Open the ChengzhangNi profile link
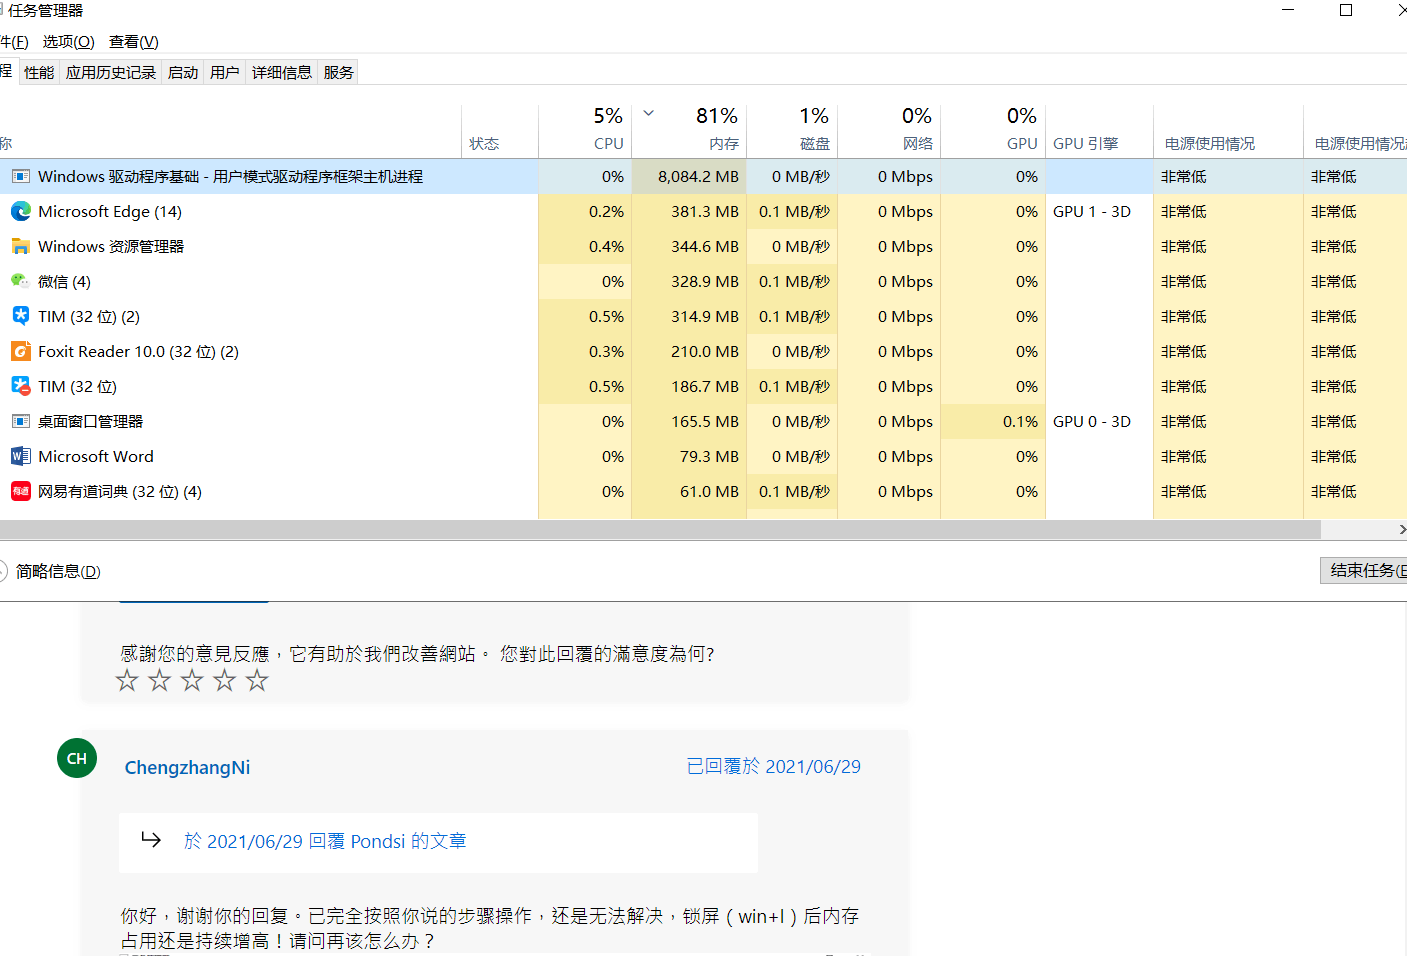The image size is (1407, 956). click(x=187, y=768)
